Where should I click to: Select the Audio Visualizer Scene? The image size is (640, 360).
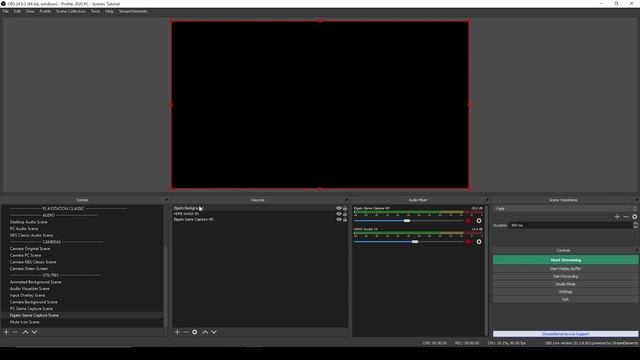click(x=29, y=289)
